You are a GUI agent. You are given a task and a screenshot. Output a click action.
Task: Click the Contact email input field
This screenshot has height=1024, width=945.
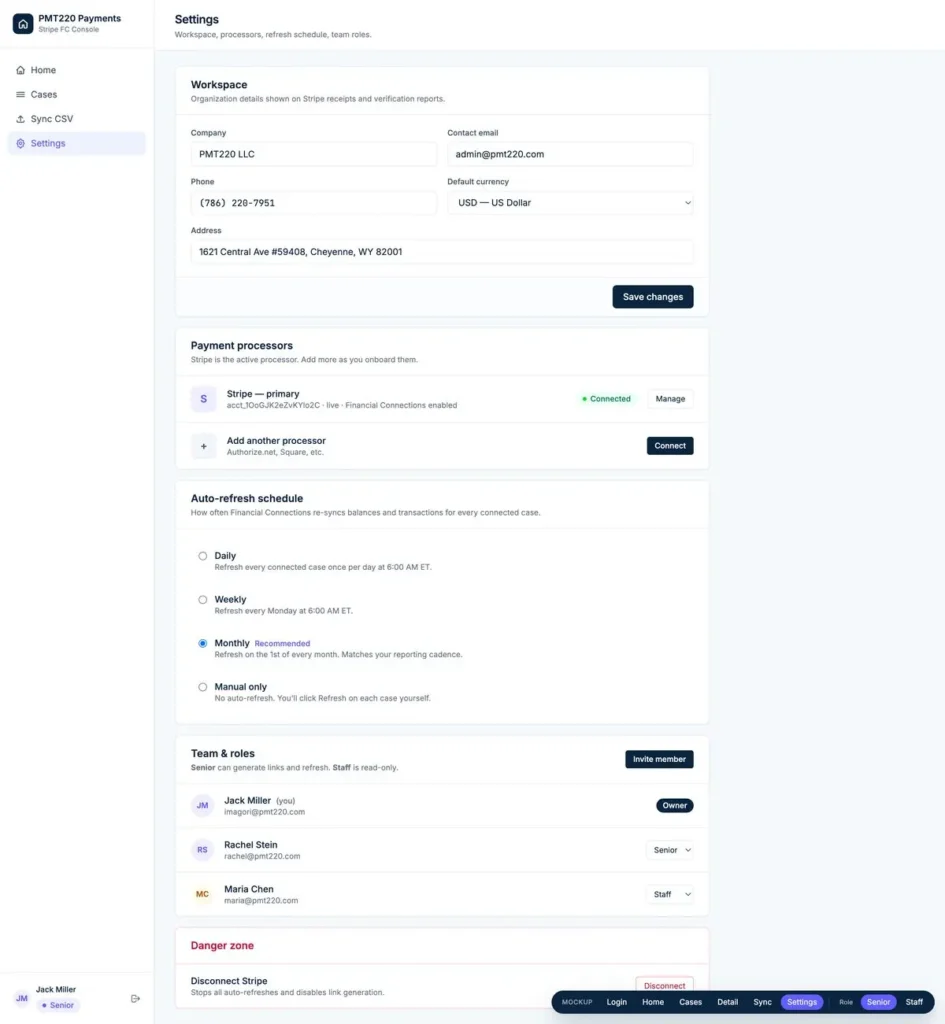570,154
